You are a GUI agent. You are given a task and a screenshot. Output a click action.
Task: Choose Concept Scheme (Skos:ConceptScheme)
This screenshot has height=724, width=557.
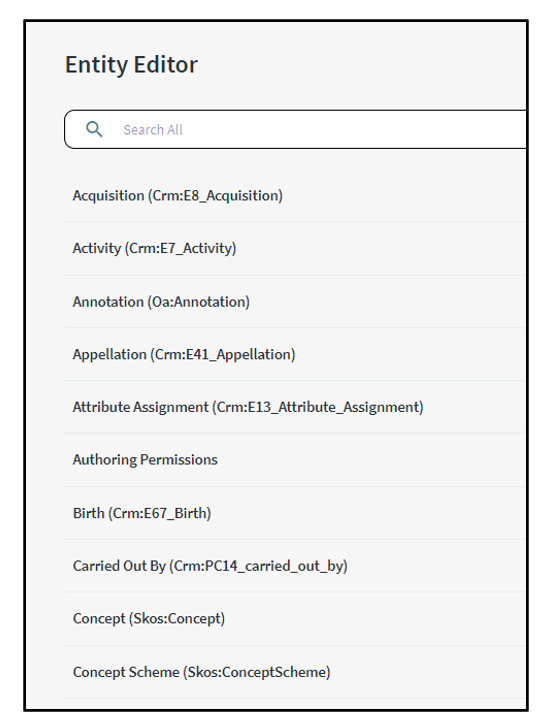coord(296,672)
